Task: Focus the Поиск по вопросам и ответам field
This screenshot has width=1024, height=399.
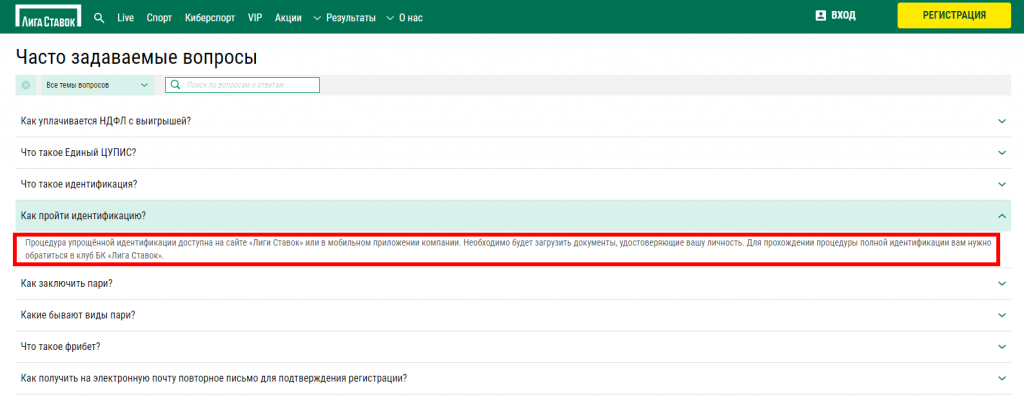Action: (x=242, y=85)
